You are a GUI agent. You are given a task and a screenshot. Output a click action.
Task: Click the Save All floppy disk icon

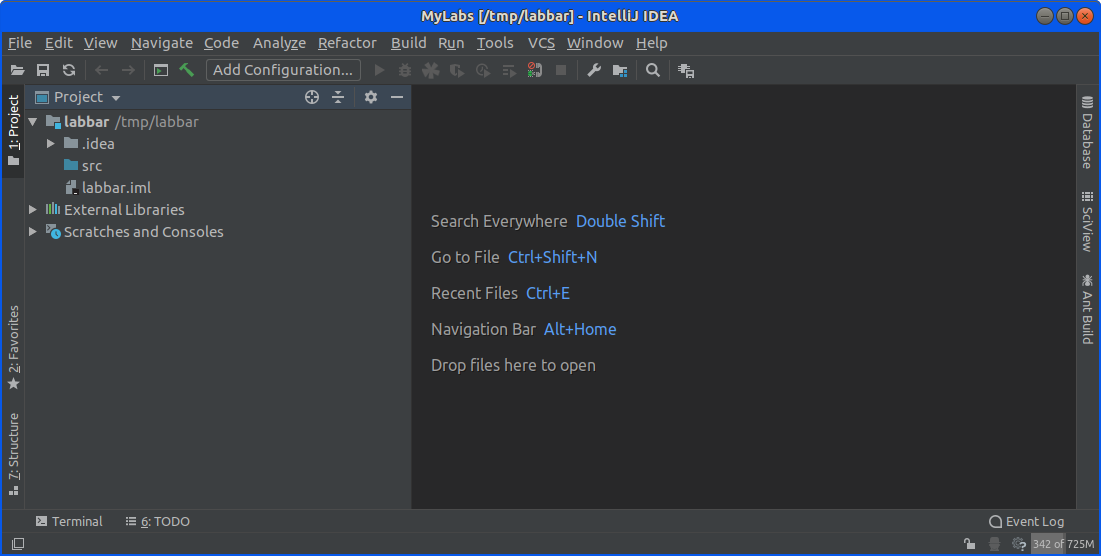coord(43,70)
